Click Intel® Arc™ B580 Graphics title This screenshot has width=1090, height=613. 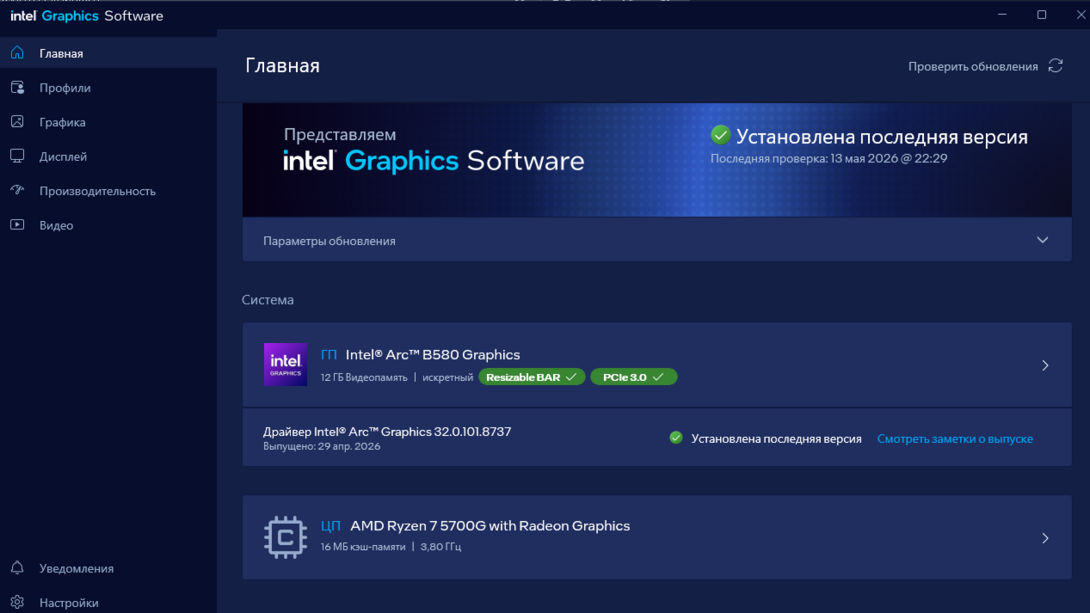tap(432, 354)
